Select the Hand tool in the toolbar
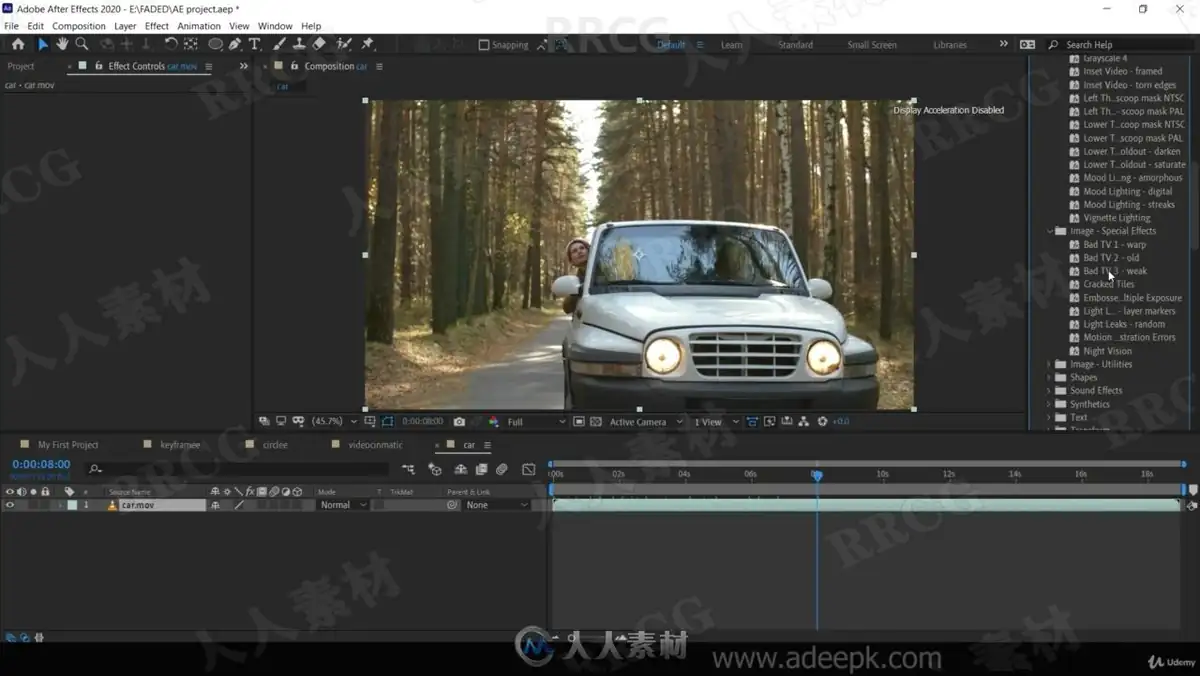The height and width of the screenshot is (676, 1200). (x=62, y=44)
